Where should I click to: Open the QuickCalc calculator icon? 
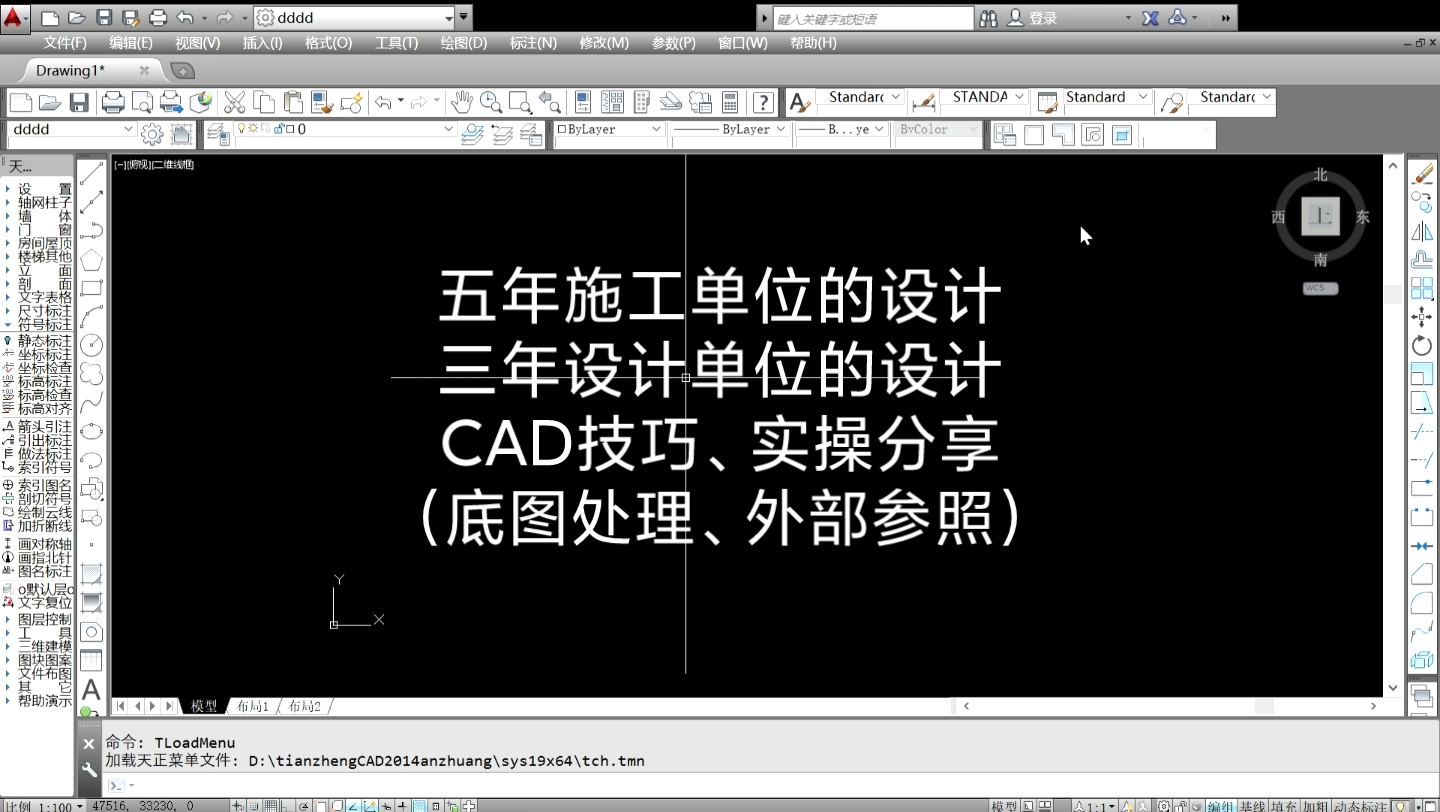[730, 102]
